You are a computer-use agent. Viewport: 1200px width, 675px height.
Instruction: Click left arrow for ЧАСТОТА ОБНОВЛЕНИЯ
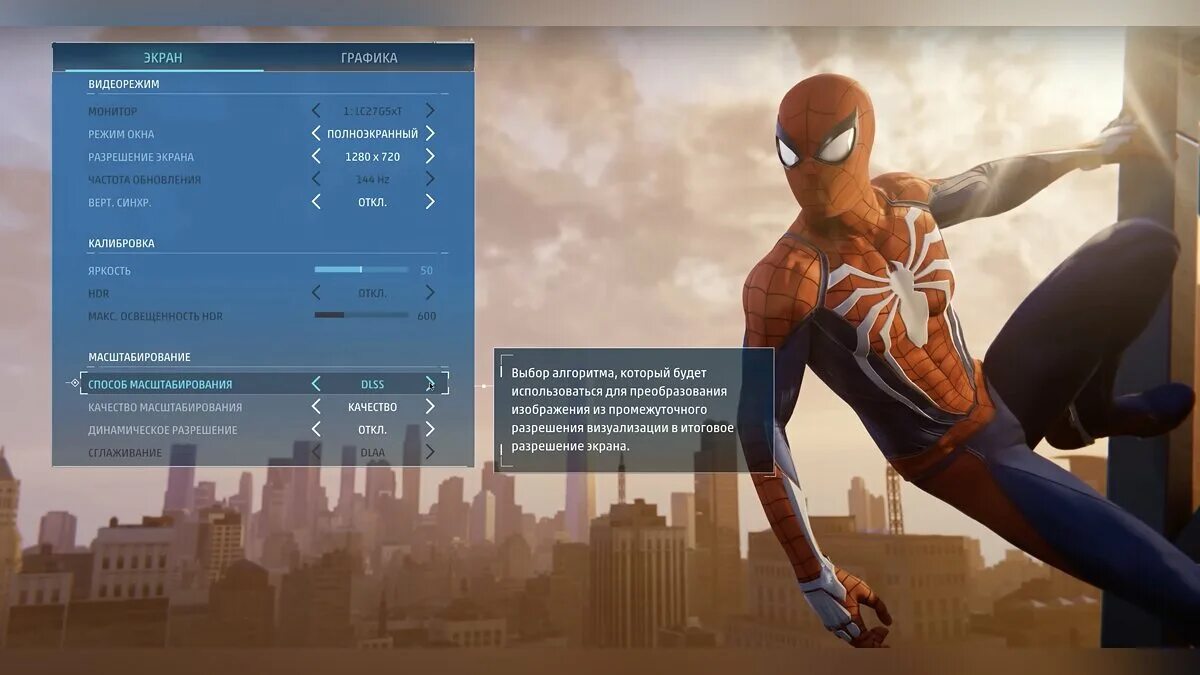(x=316, y=179)
